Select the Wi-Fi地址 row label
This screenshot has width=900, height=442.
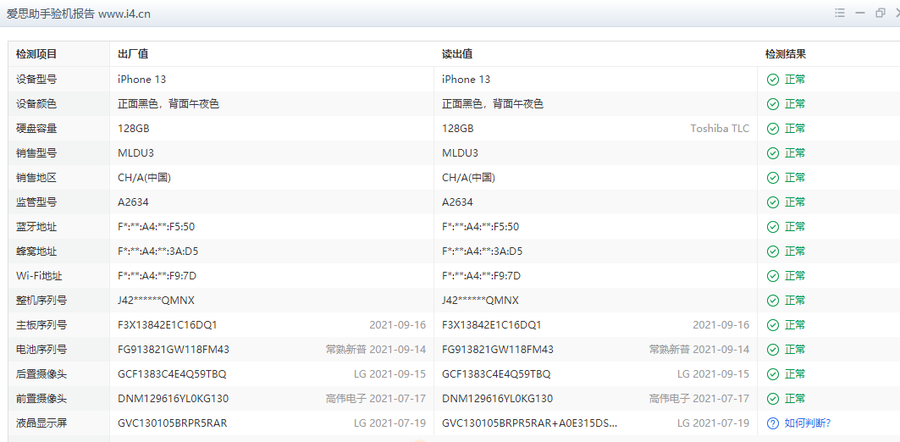tap(39, 276)
